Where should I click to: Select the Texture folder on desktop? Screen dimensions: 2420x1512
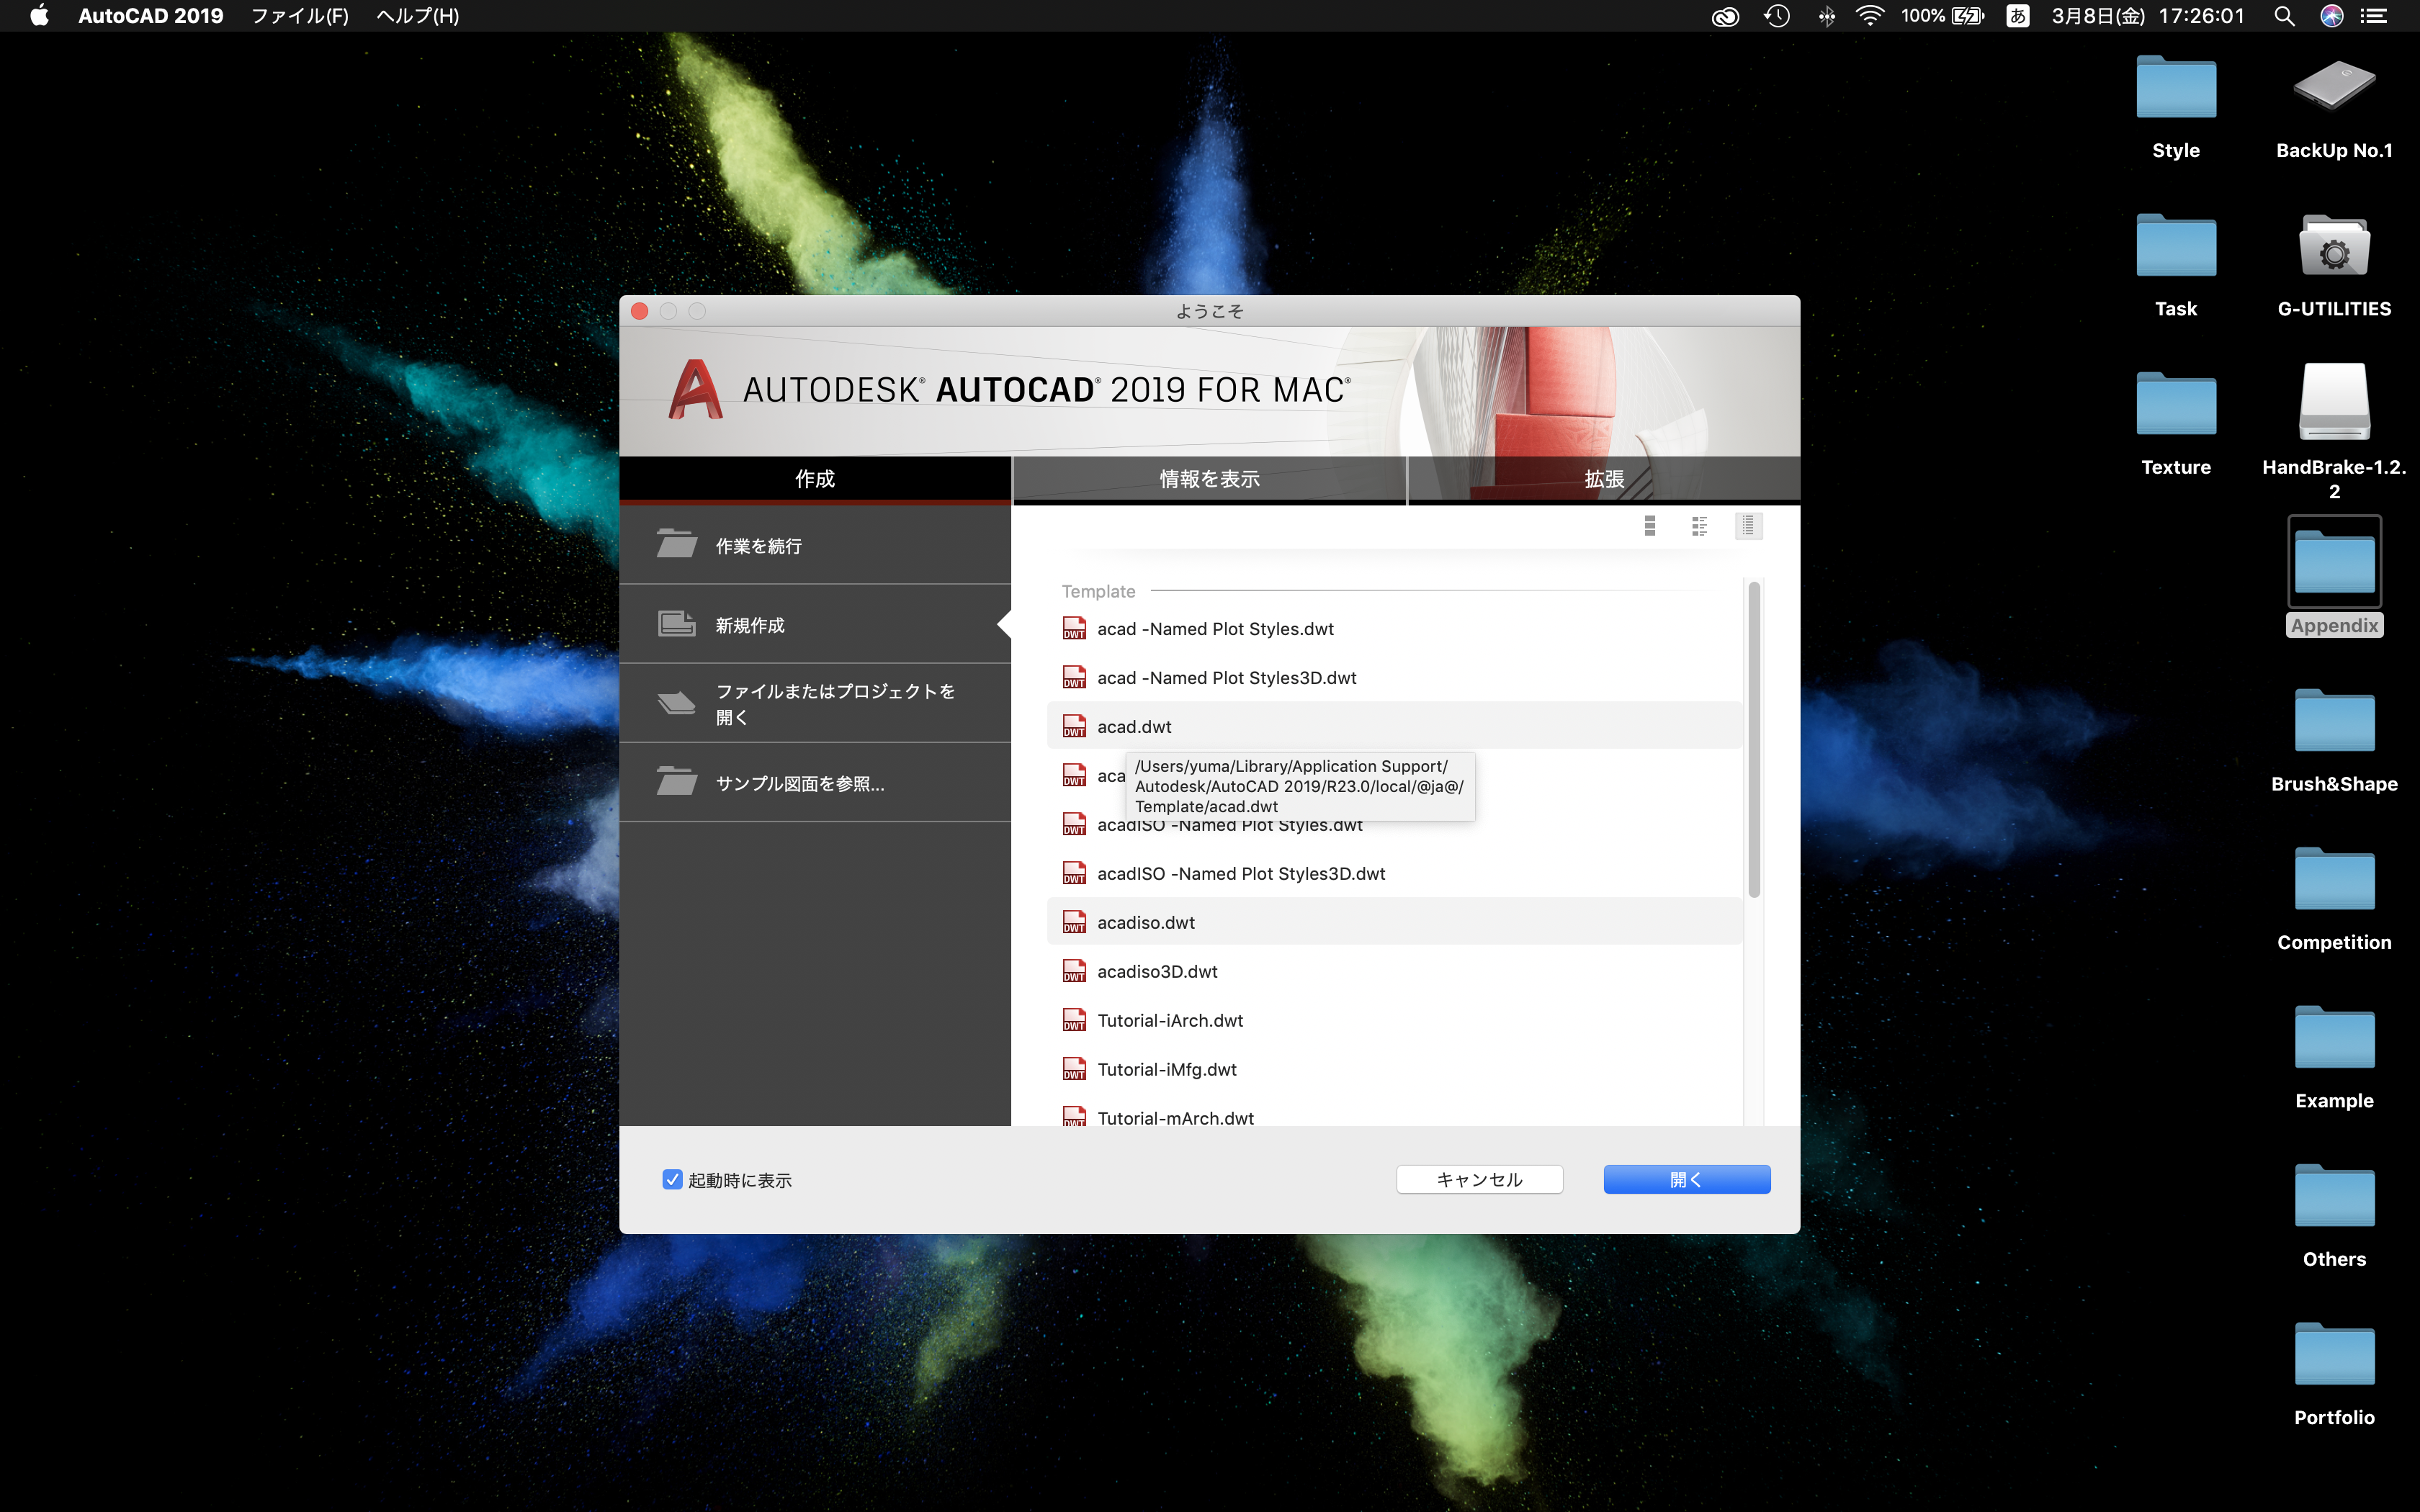click(x=2176, y=404)
